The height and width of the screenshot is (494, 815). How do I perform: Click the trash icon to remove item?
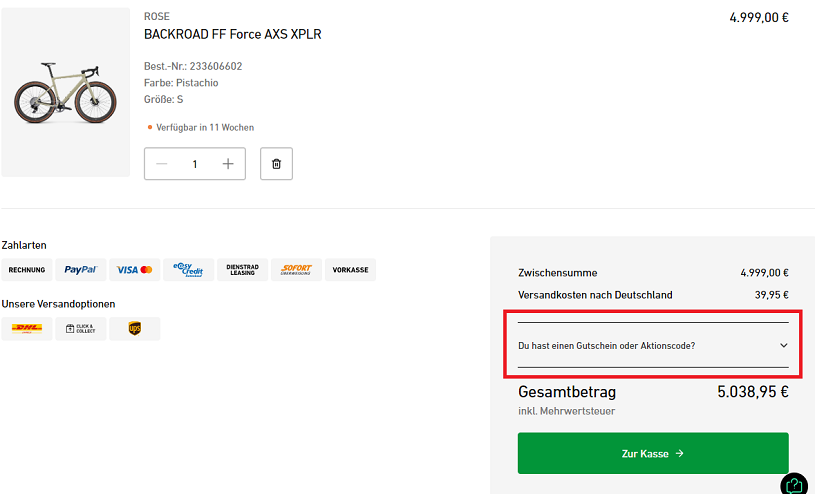pyautogui.click(x=276, y=164)
